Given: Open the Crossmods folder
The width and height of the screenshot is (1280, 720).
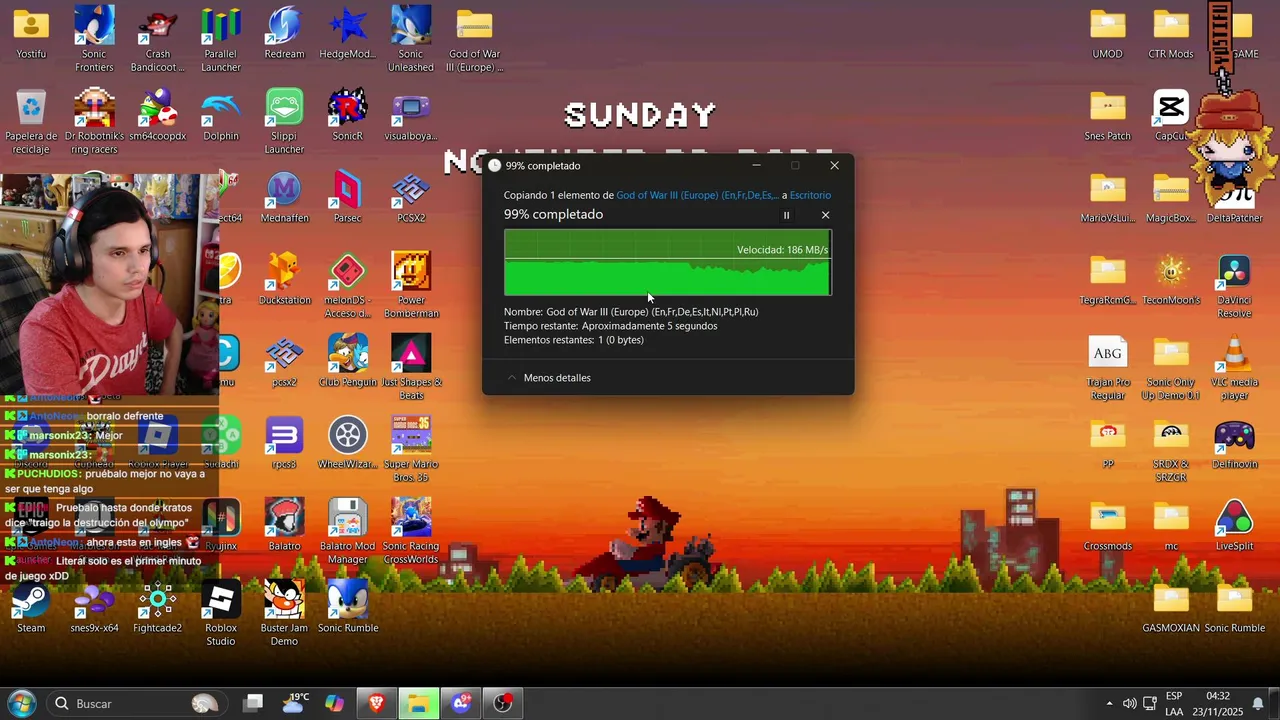Looking at the screenshot, I should pos(1107,526).
